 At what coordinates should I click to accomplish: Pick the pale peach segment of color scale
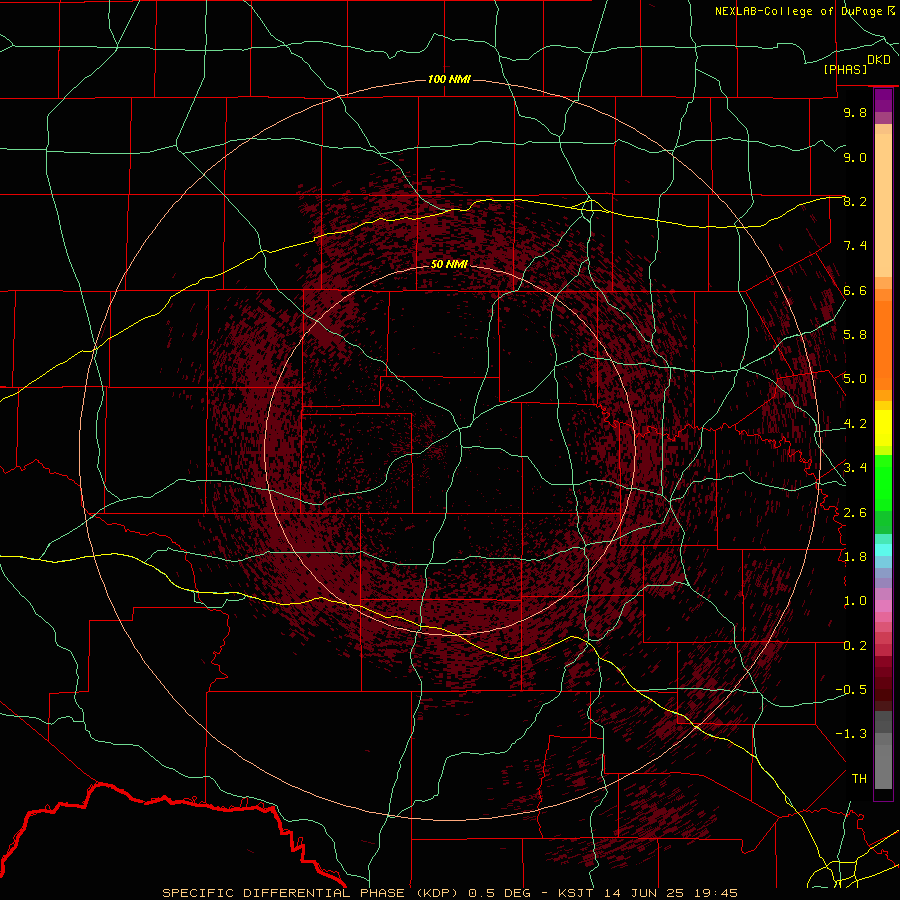coord(883,205)
